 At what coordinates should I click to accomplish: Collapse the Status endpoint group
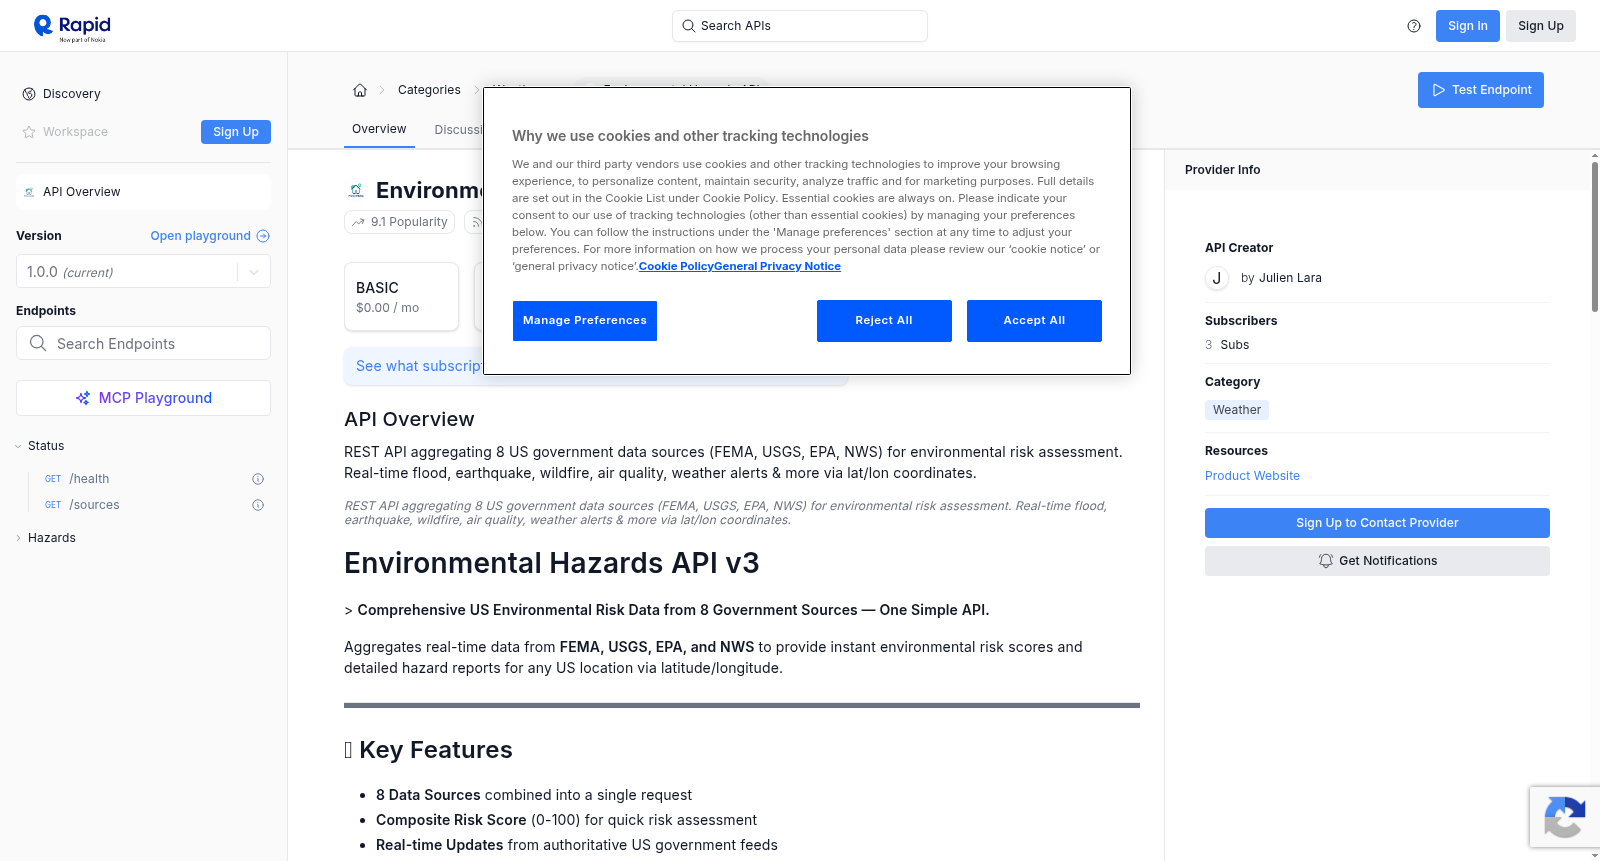pos(18,446)
